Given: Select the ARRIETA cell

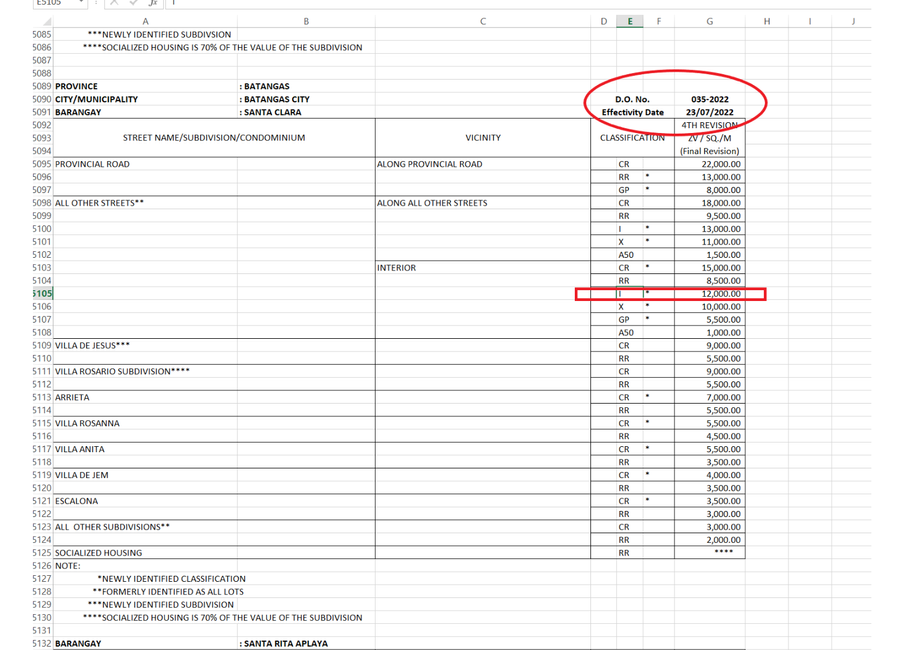Looking at the screenshot, I should coord(145,397).
